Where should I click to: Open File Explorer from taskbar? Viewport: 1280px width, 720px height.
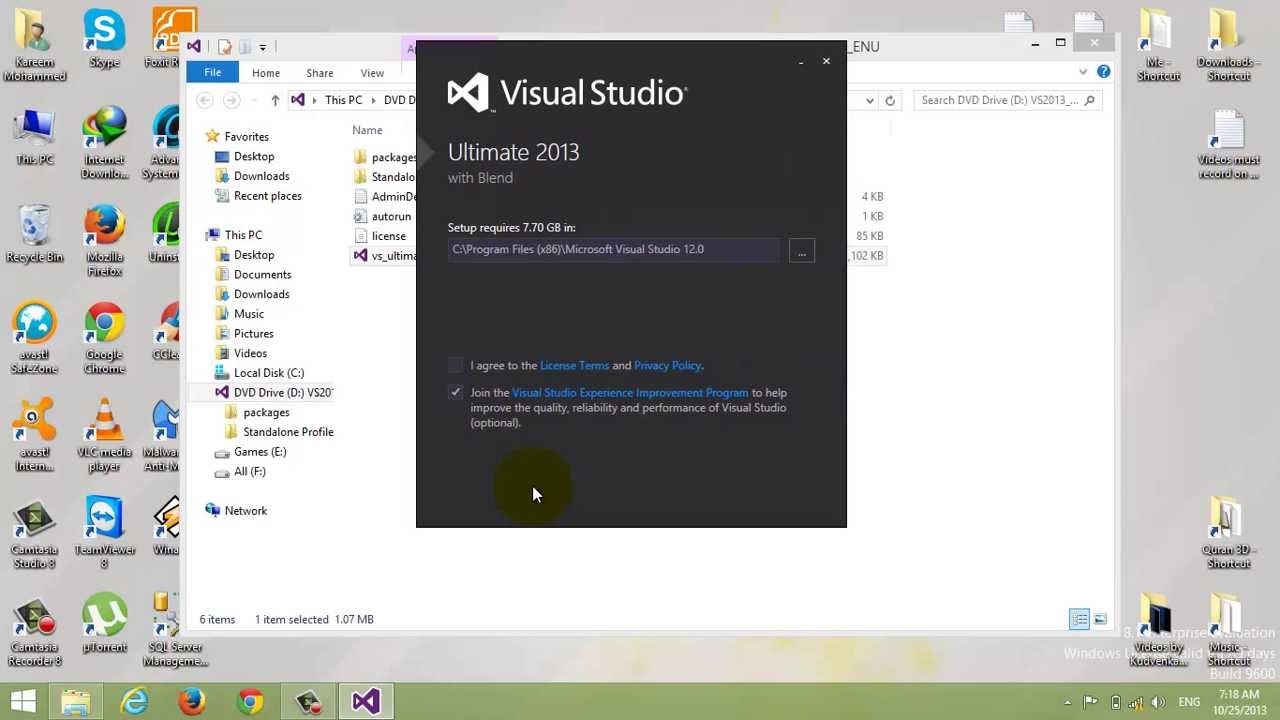(75, 701)
